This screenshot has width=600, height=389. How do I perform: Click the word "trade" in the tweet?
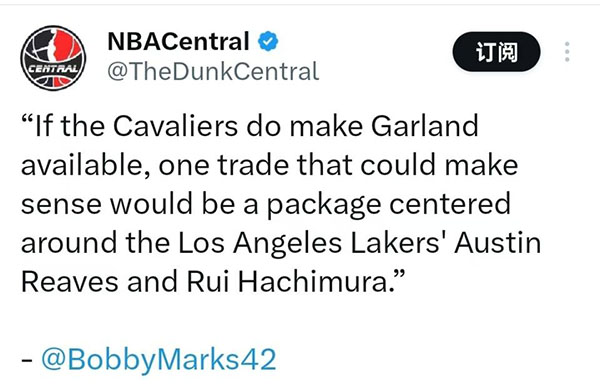(253, 165)
